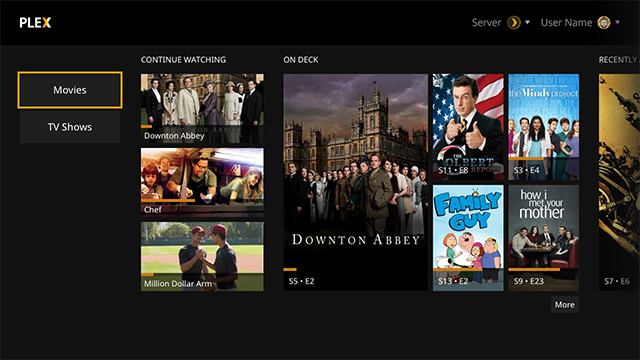Click the Server label text
640x360 pixels.
coord(486,22)
